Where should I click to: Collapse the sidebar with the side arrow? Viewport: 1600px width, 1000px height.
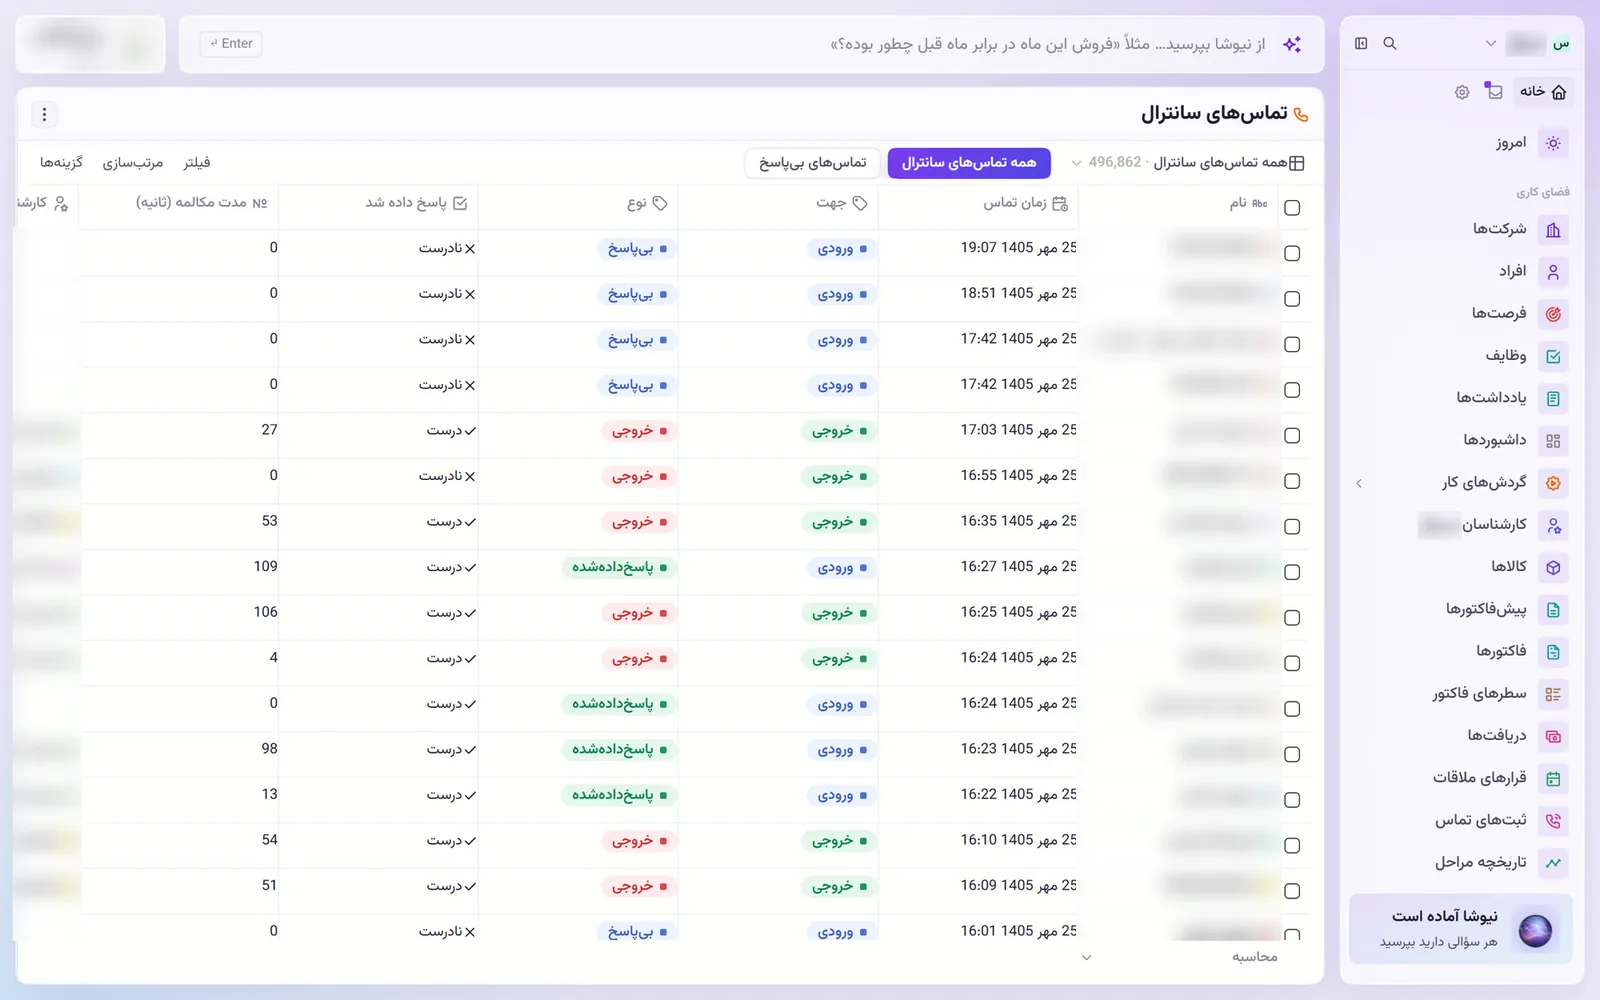pyautogui.click(x=1359, y=484)
